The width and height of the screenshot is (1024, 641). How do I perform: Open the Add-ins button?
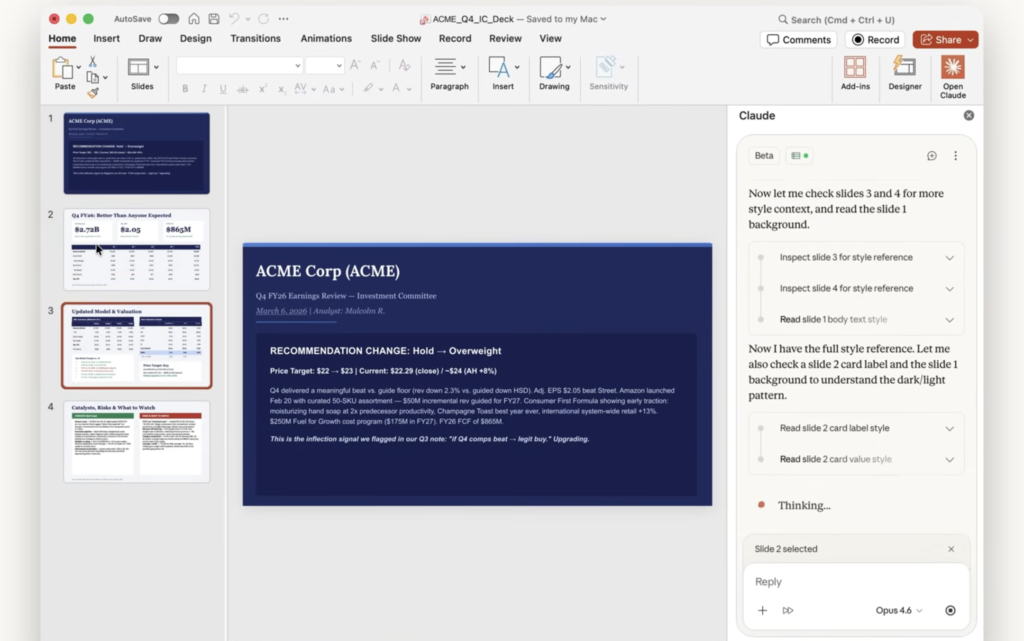855,73
